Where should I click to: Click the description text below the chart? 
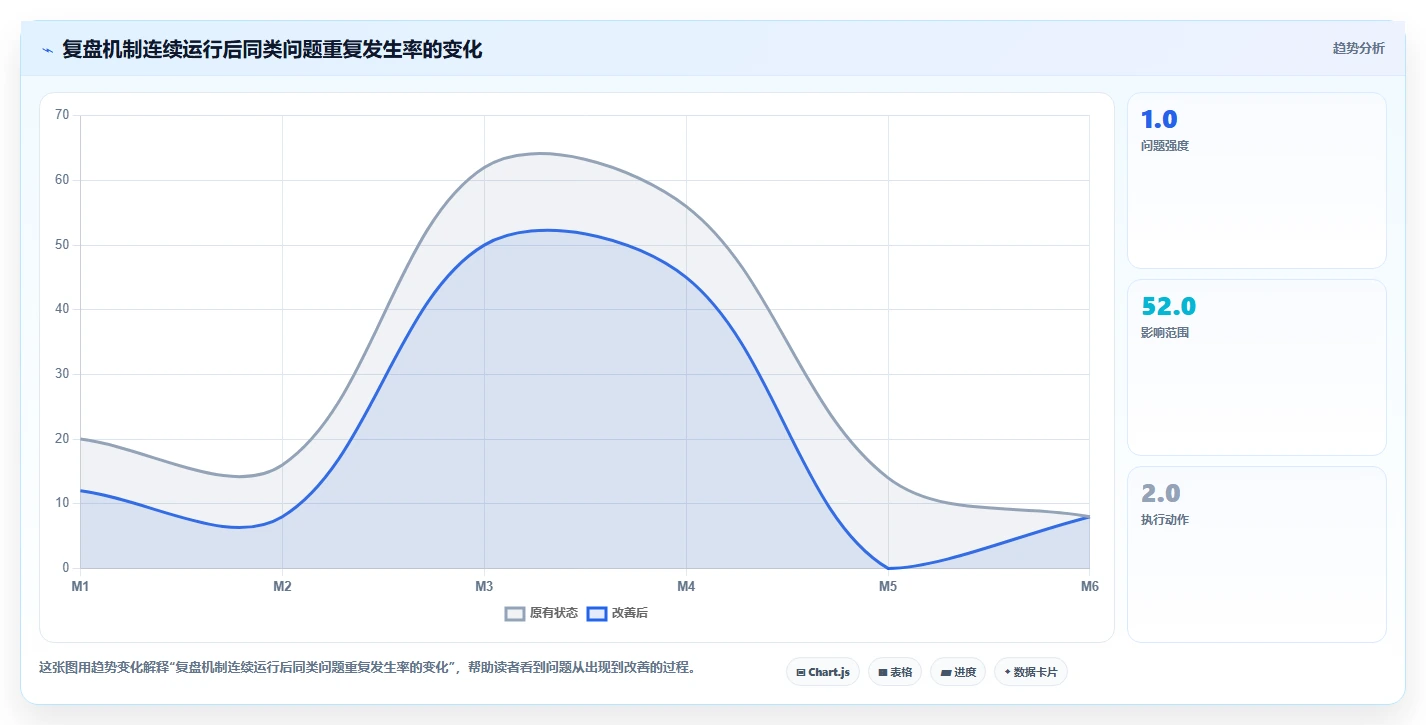pyautogui.click(x=367, y=668)
